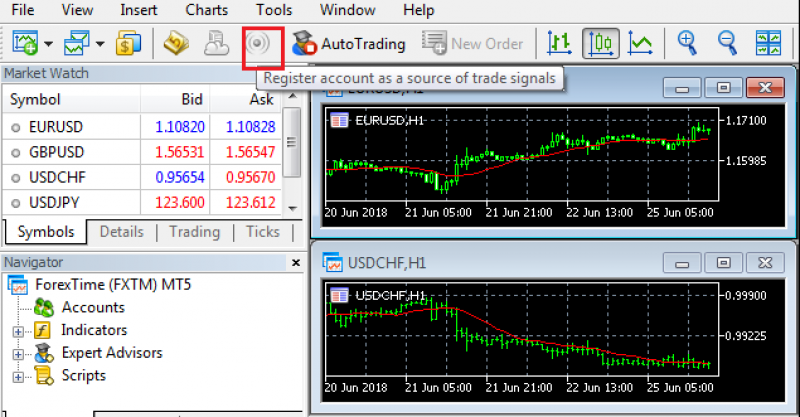Screen dimensions: 800x417
Task: Open Navigator via the gold folder icon
Action: (176, 43)
